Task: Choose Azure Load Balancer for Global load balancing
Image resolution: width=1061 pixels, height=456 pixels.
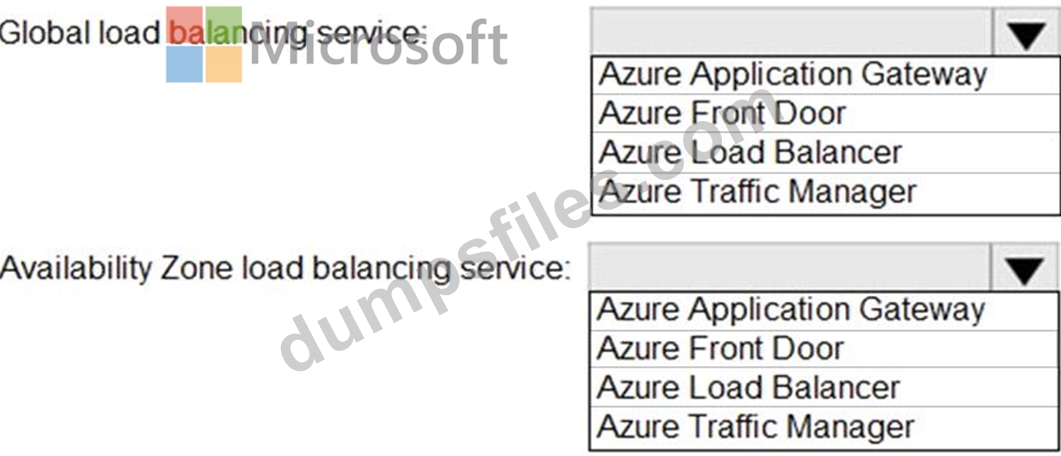Action: click(825, 152)
